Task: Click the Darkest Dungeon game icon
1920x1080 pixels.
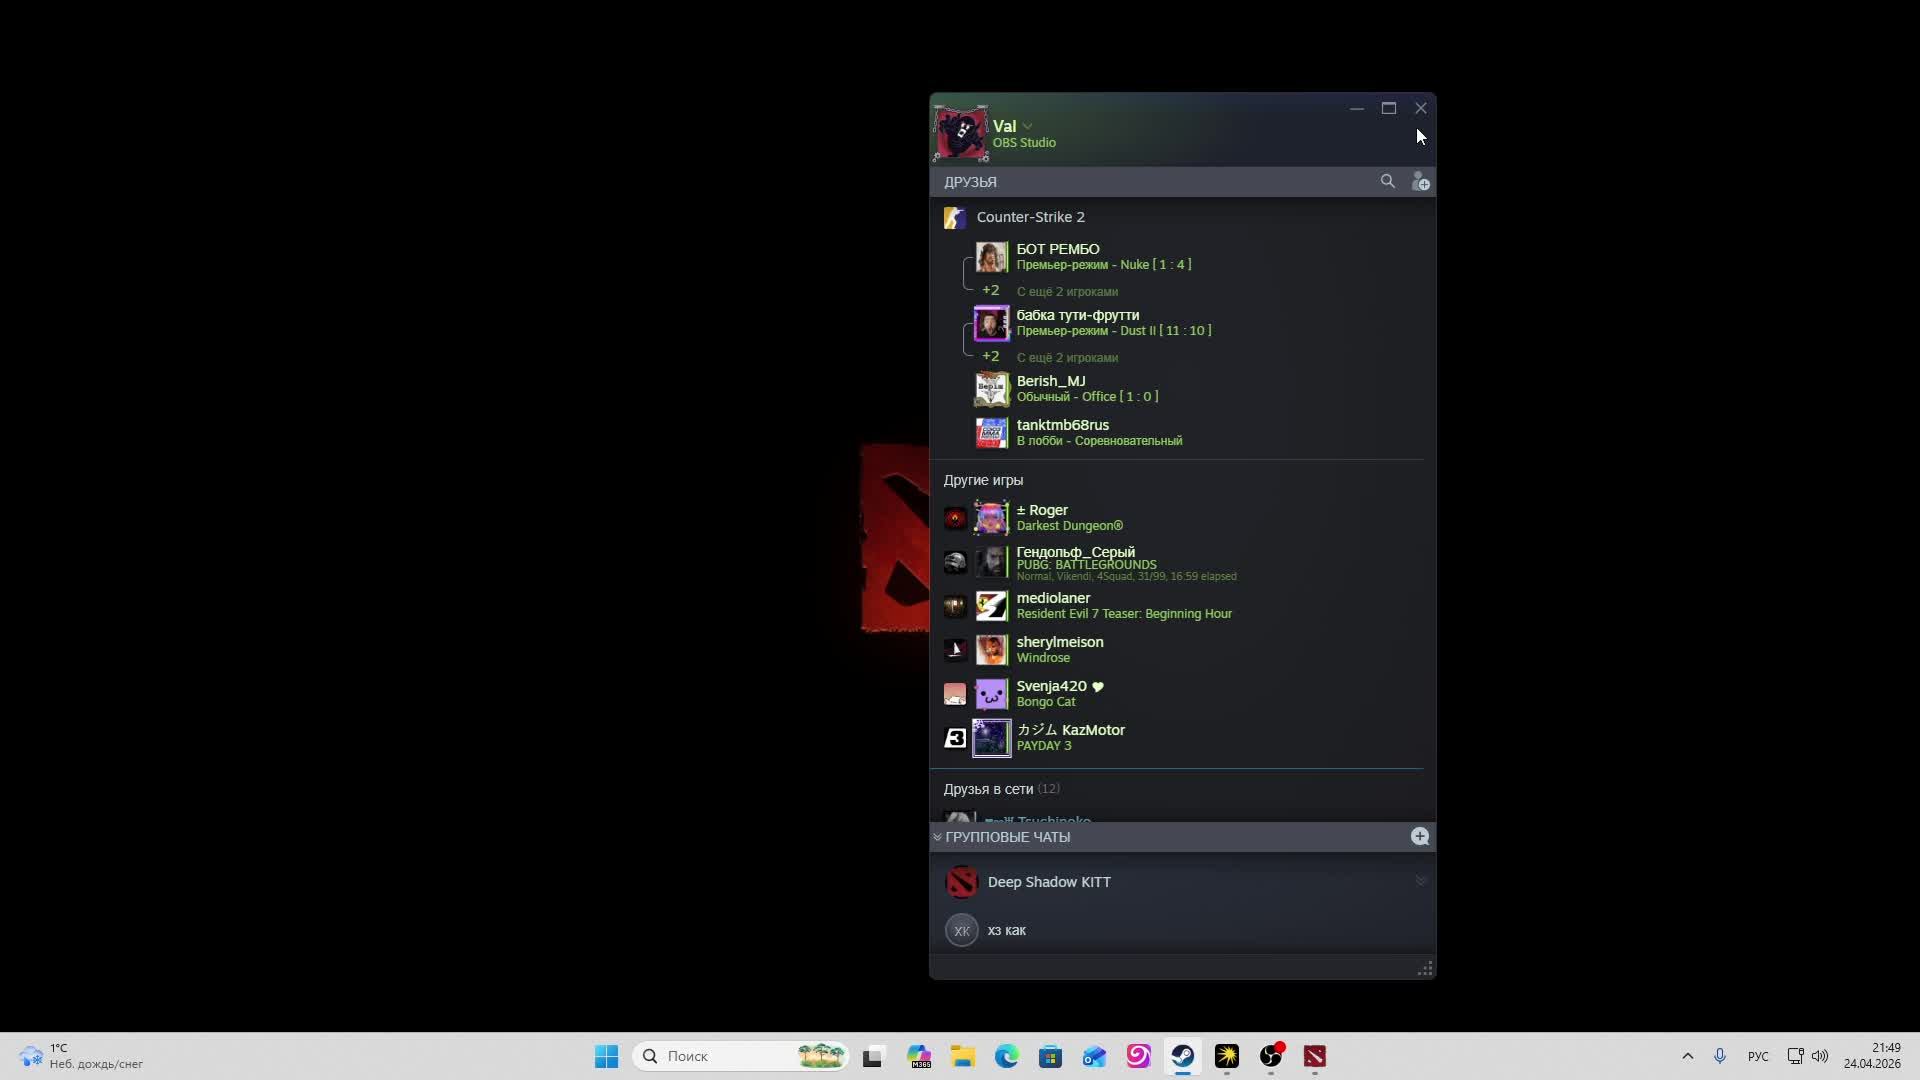Action: [x=955, y=518]
